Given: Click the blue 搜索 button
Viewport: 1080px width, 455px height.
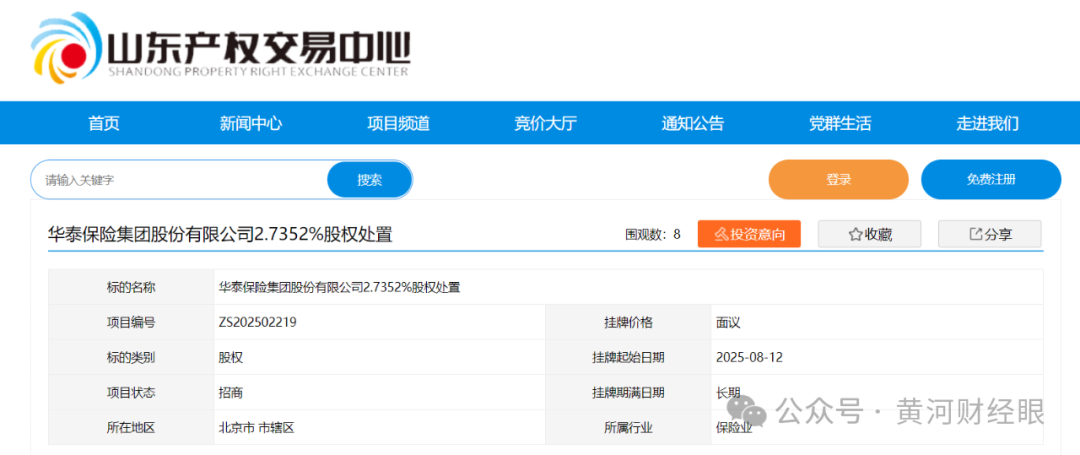Looking at the screenshot, I should point(369,180).
